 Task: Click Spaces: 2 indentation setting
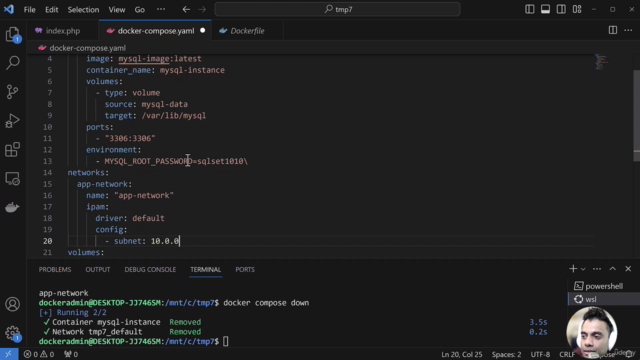tap(506, 354)
